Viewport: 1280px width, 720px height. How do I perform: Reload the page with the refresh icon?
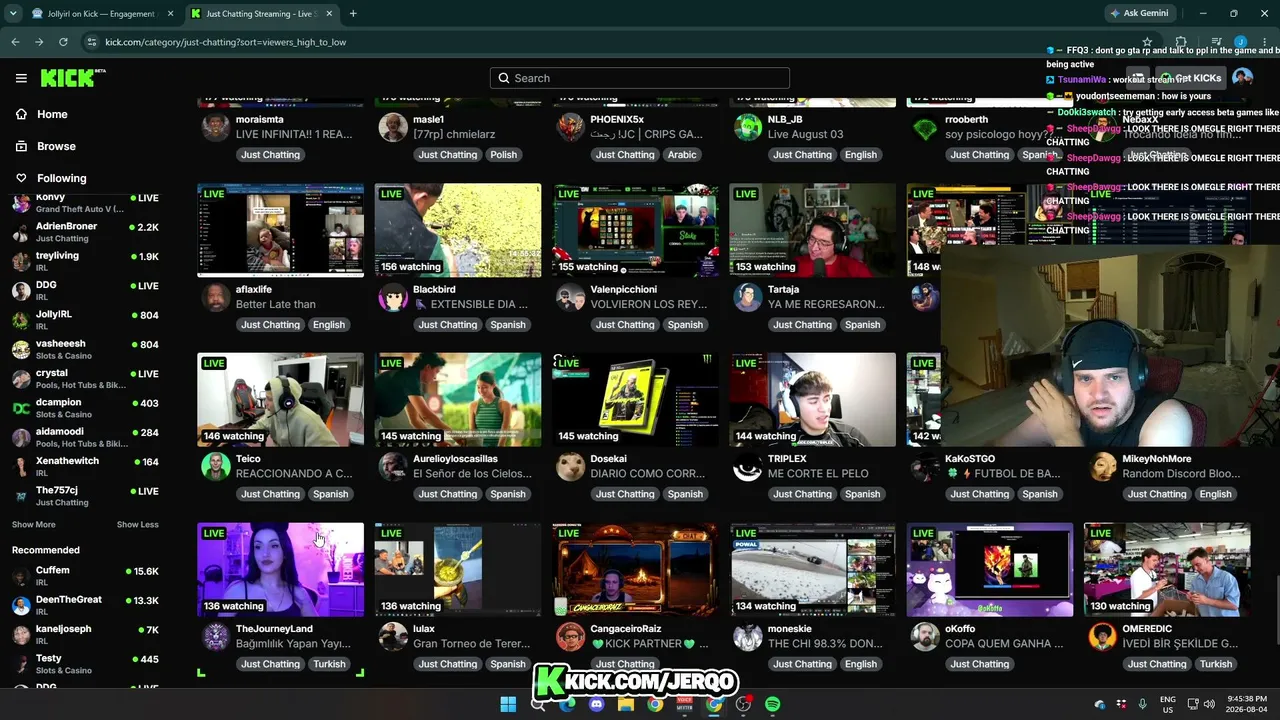[63, 42]
